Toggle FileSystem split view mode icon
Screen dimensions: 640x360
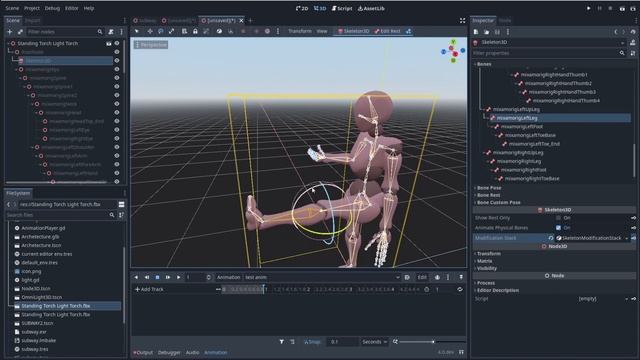[121, 204]
